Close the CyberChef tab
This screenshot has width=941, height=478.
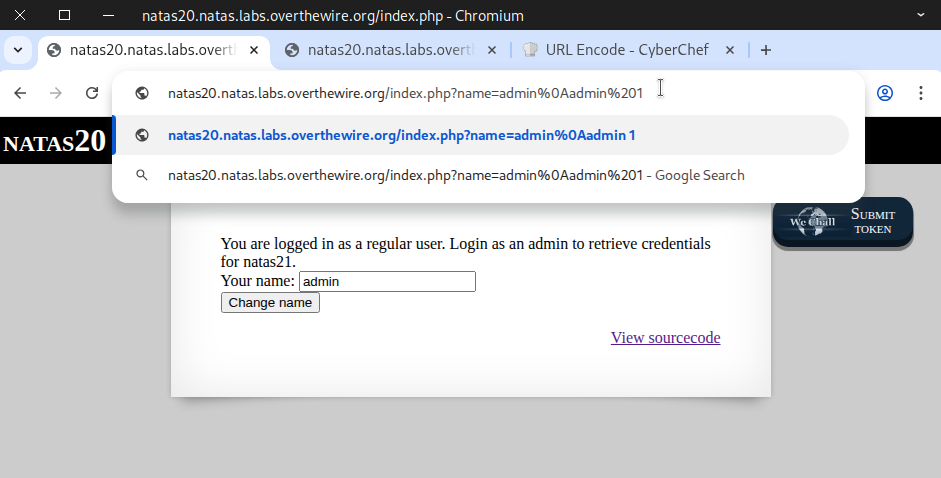[x=730, y=50]
